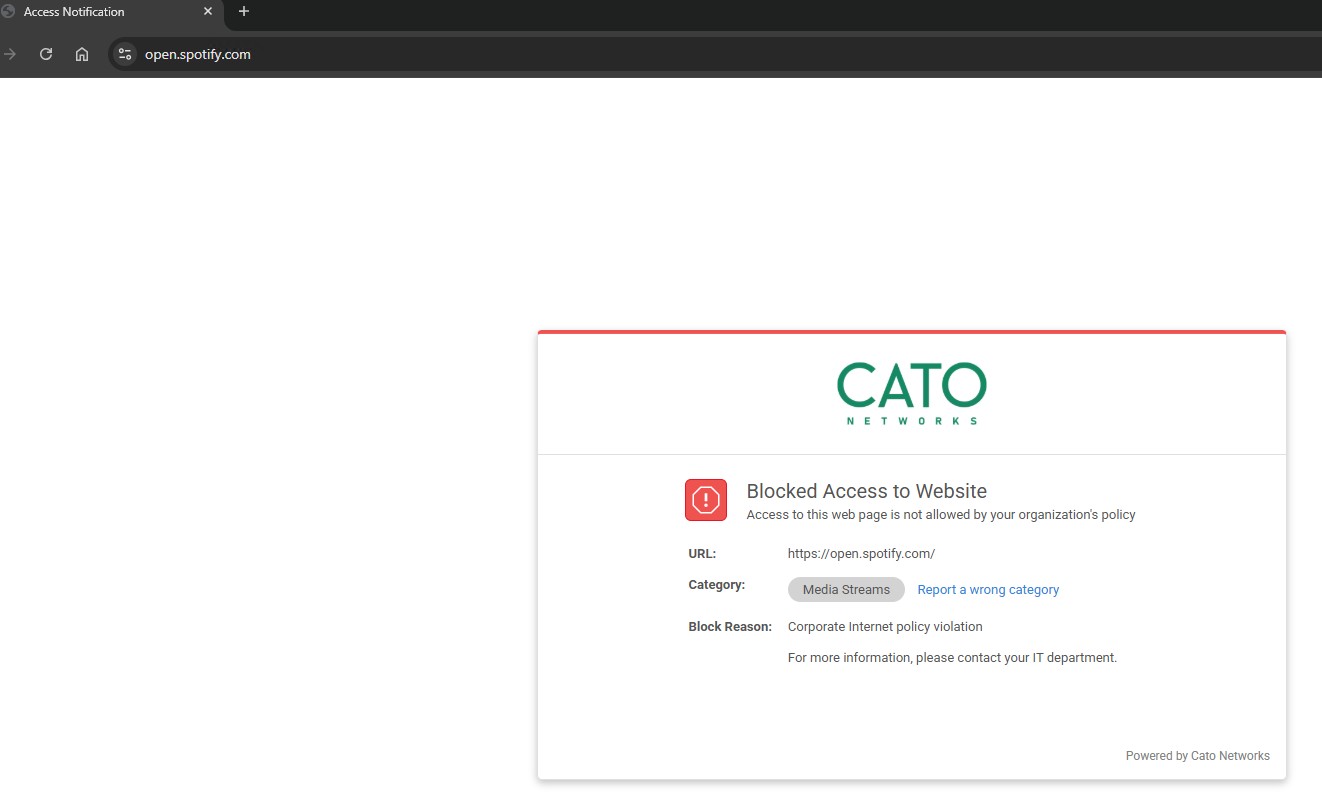Click the globe favicon on the tab
This screenshot has height=801, width=1322.
pos(8,12)
